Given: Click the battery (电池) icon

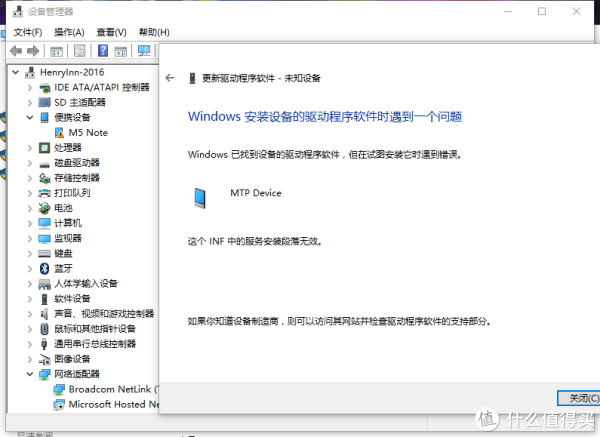Looking at the screenshot, I should (x=44, y=208).
